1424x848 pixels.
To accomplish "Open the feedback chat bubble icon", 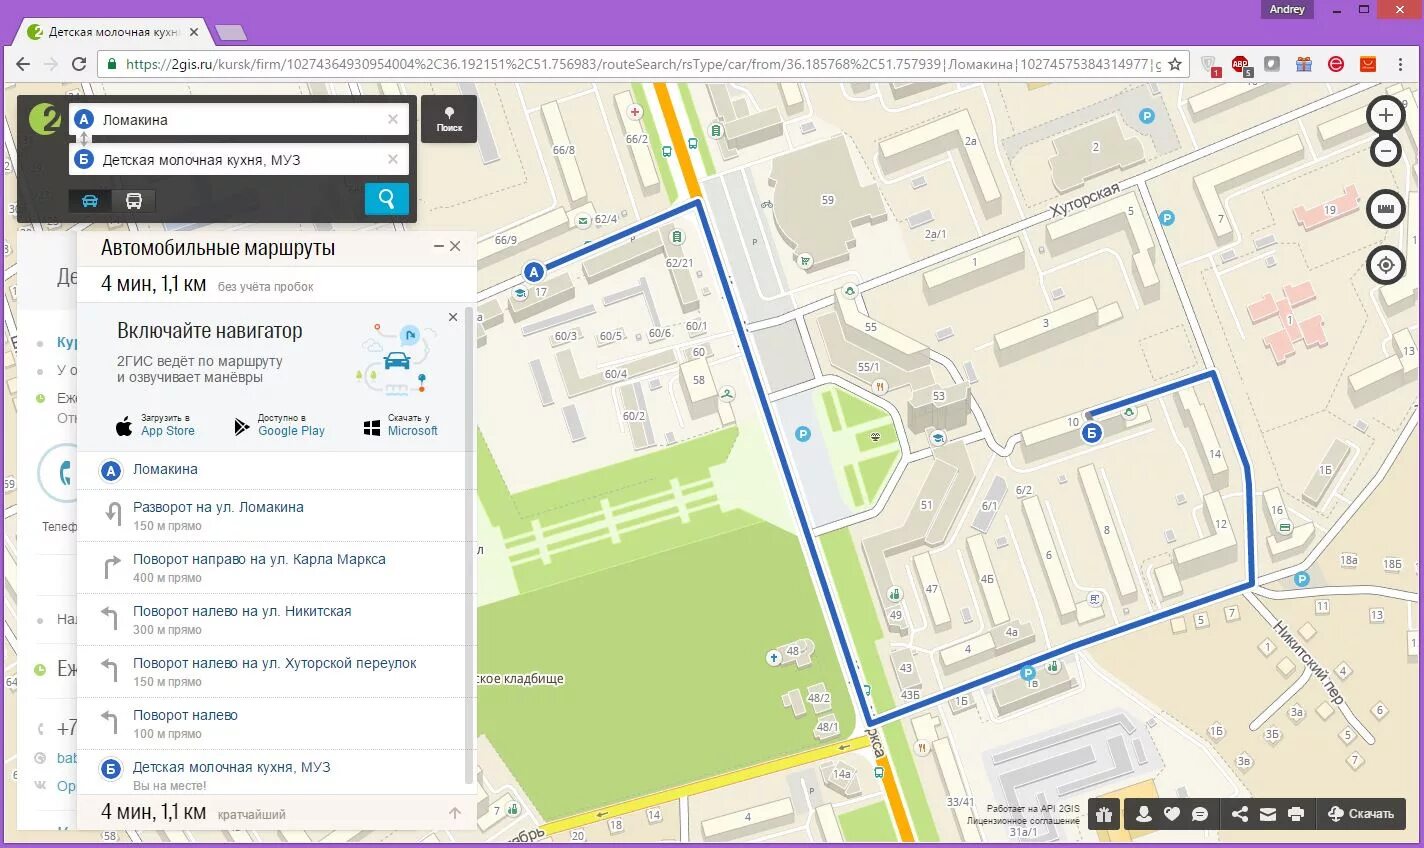I will coord(1200,814).
